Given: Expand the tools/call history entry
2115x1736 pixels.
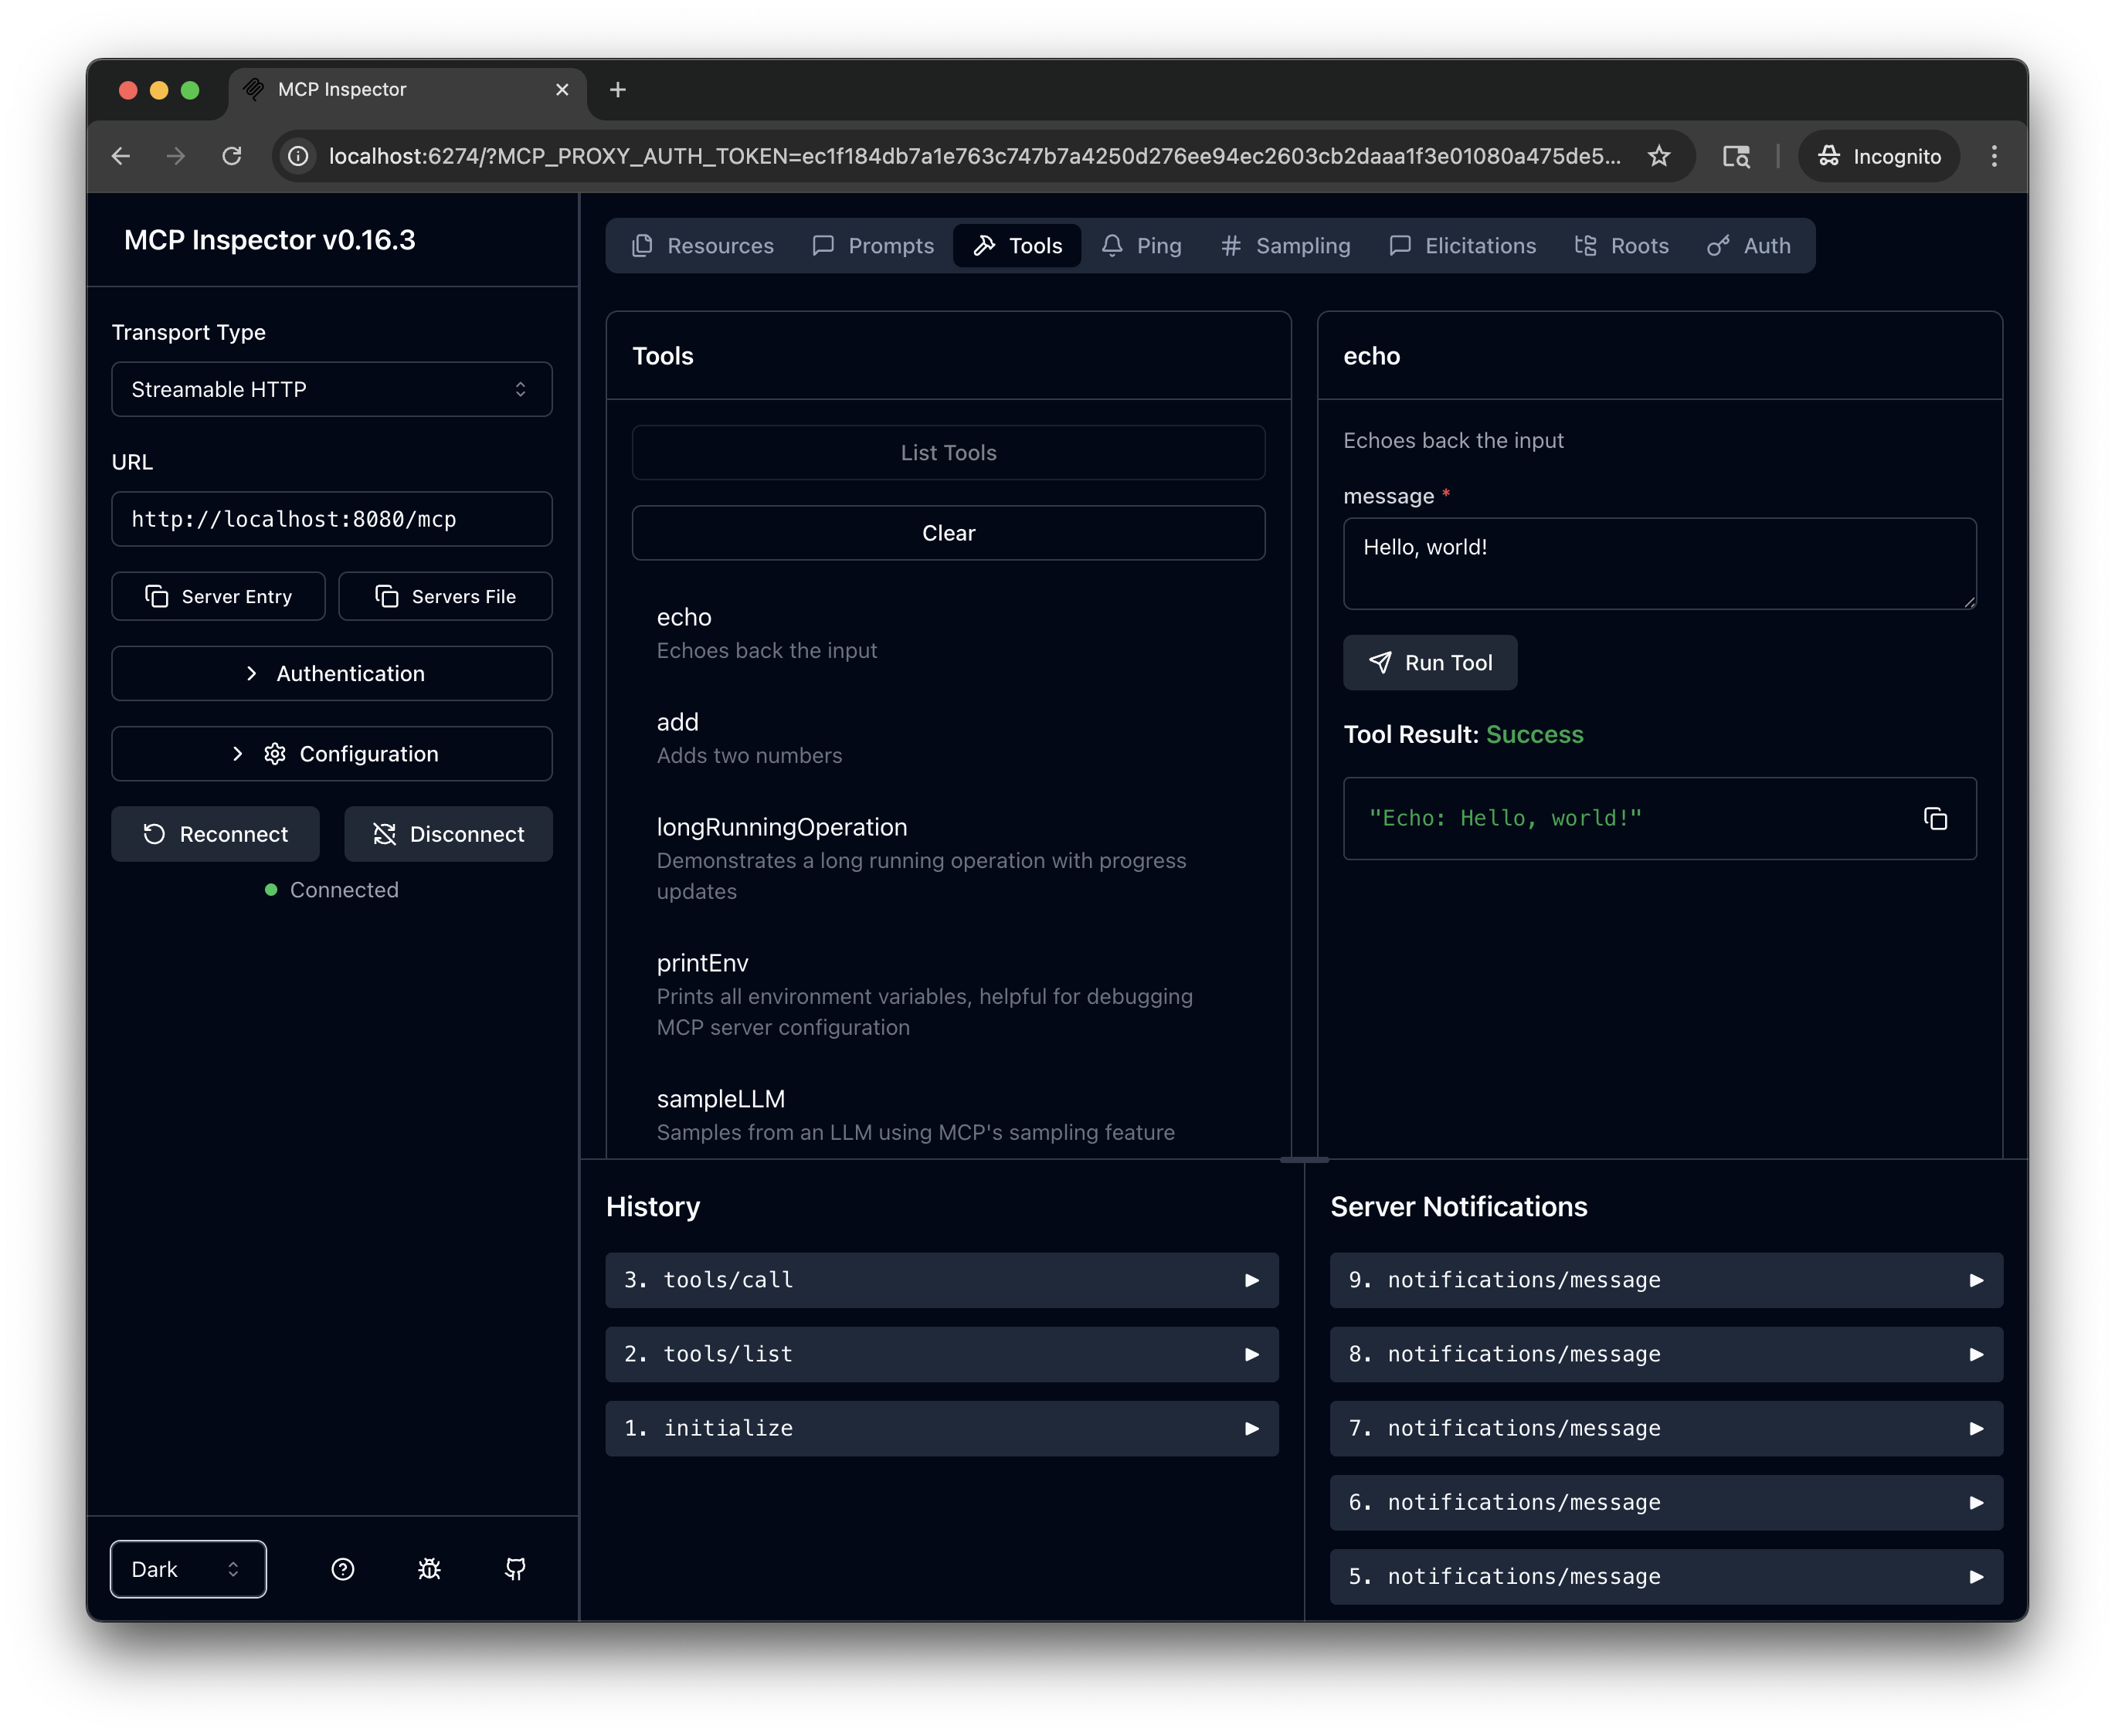Looking at the screenshot, I should (941, 1280).
